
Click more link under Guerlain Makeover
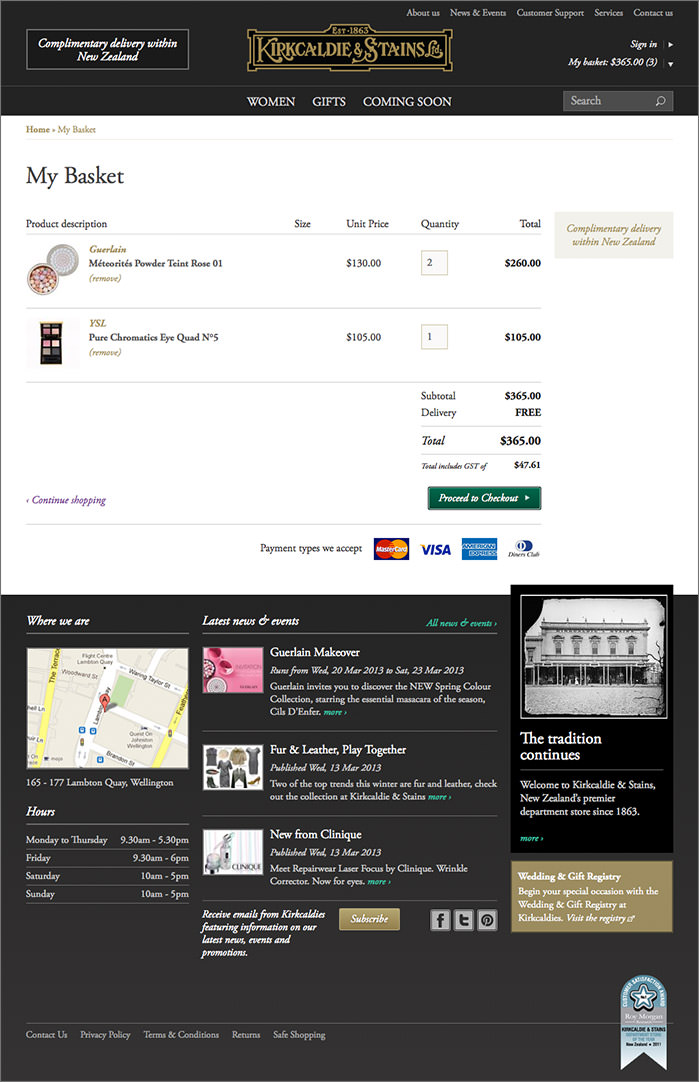335,712
